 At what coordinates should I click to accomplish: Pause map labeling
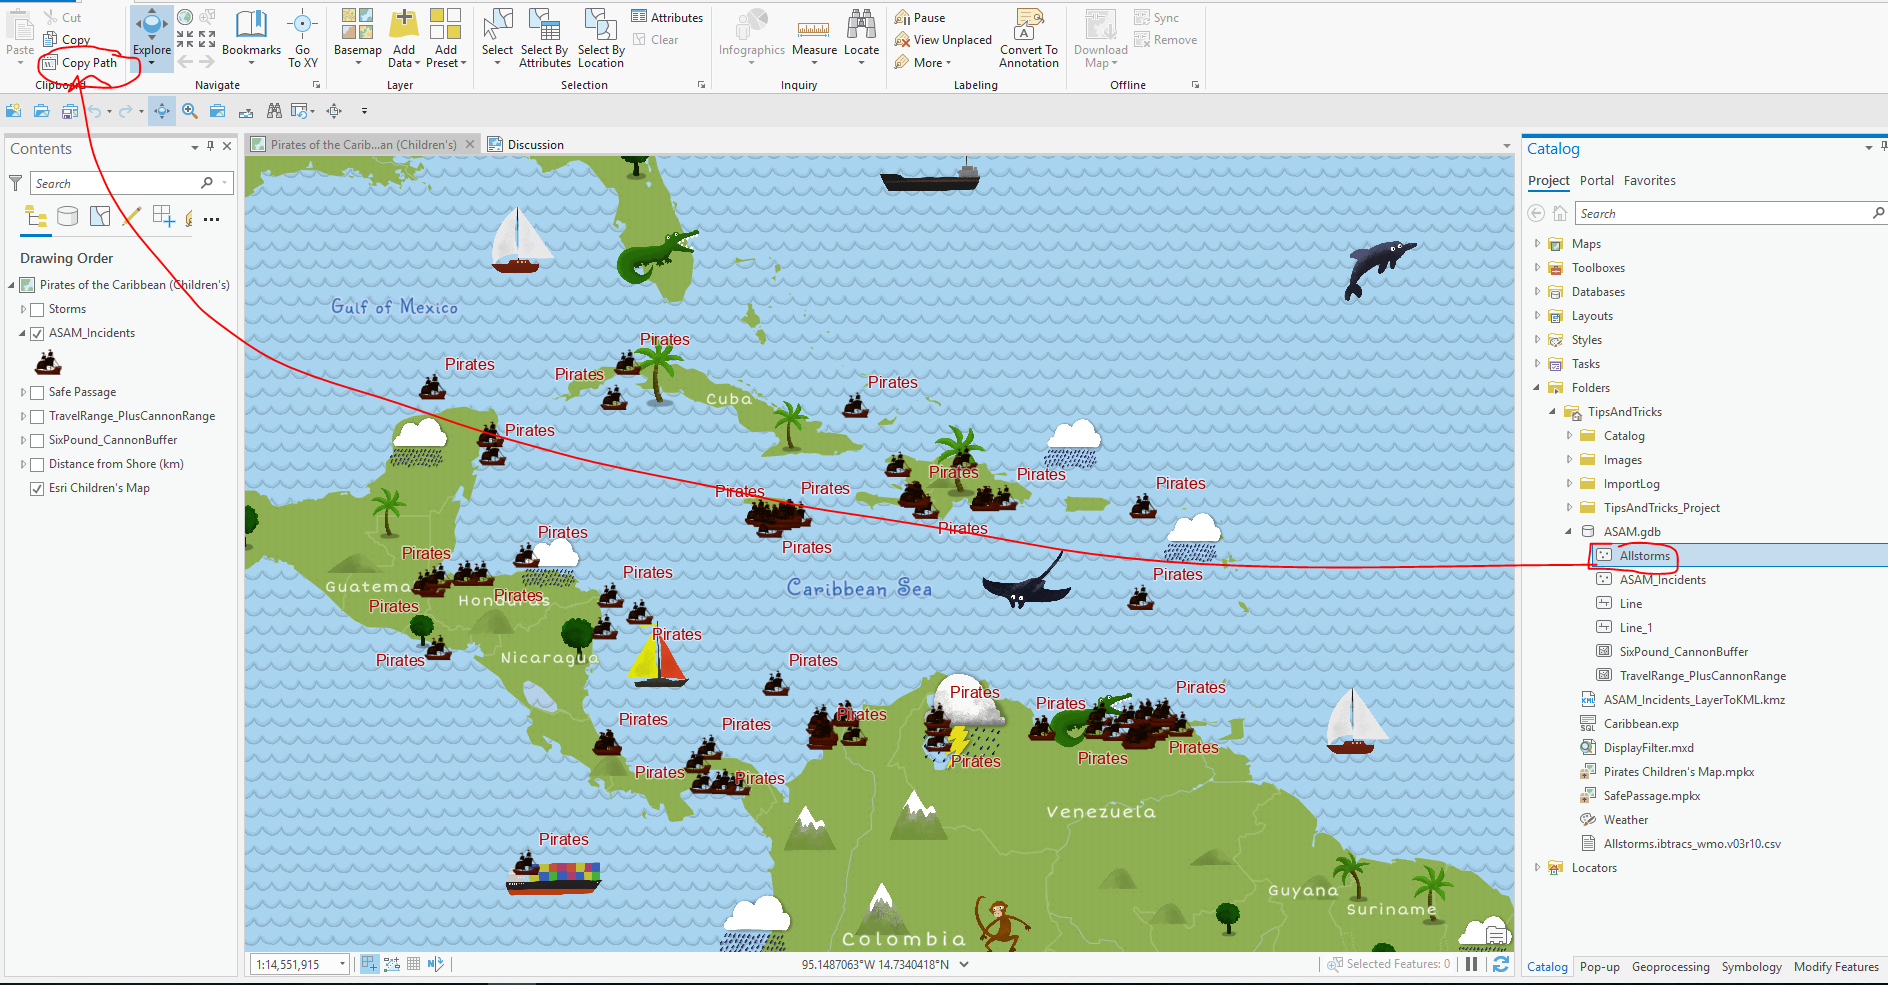920,17
